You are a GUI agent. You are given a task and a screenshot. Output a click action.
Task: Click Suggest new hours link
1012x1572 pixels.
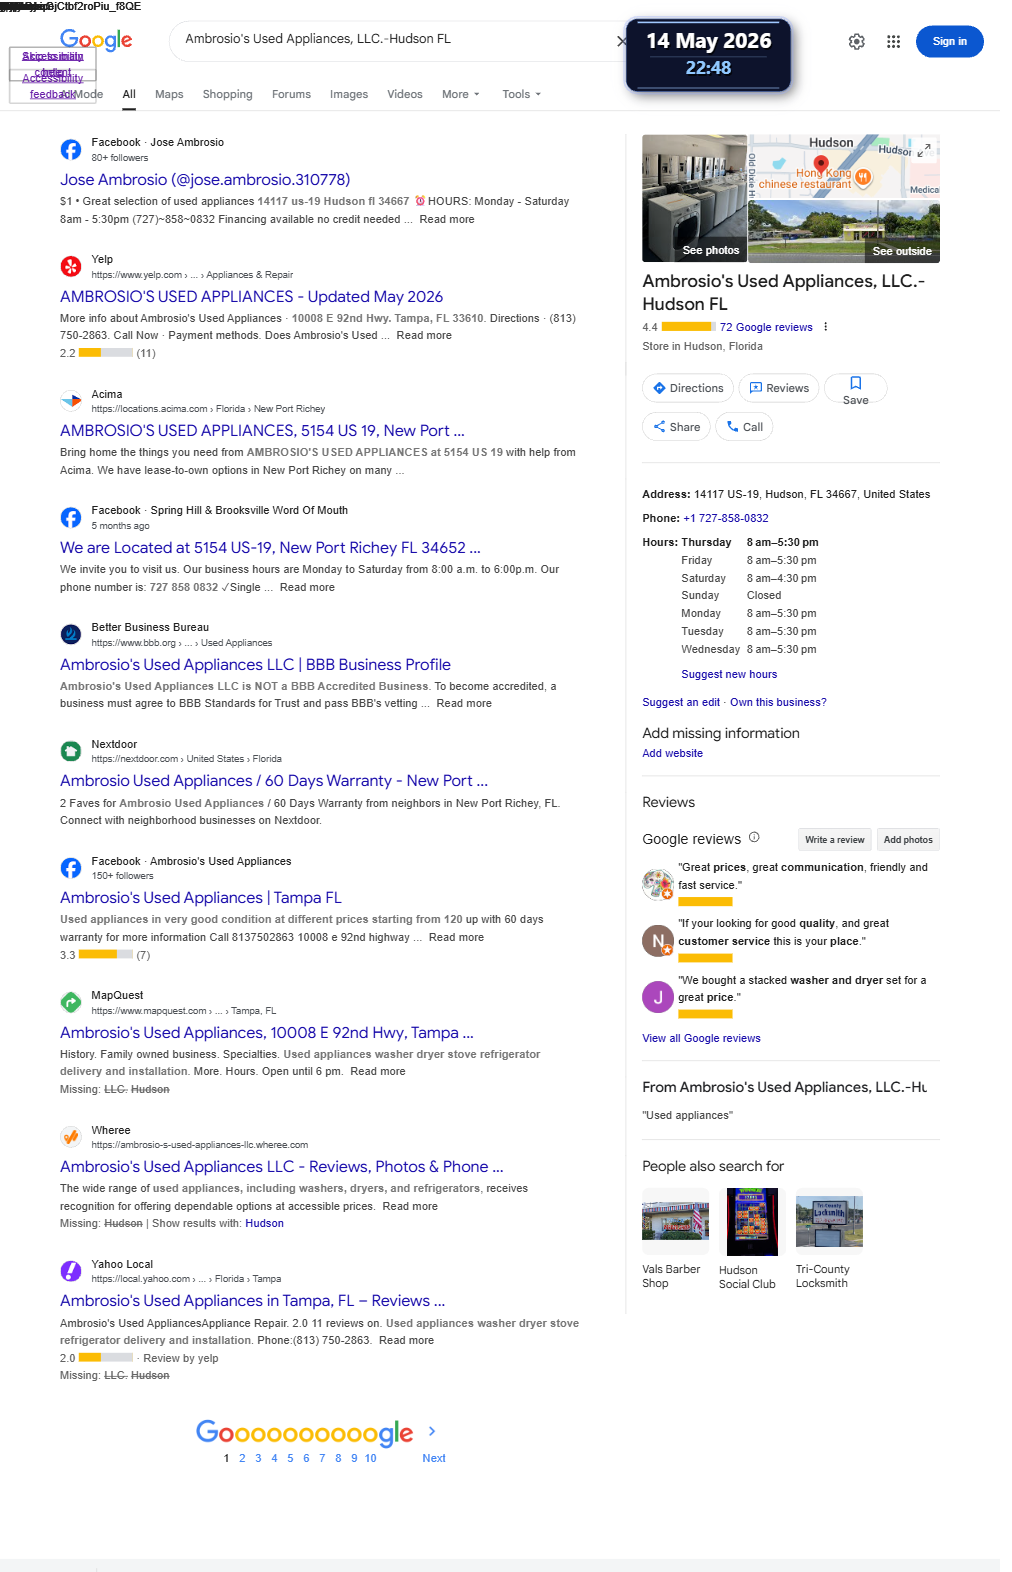(x=729, y=674)
